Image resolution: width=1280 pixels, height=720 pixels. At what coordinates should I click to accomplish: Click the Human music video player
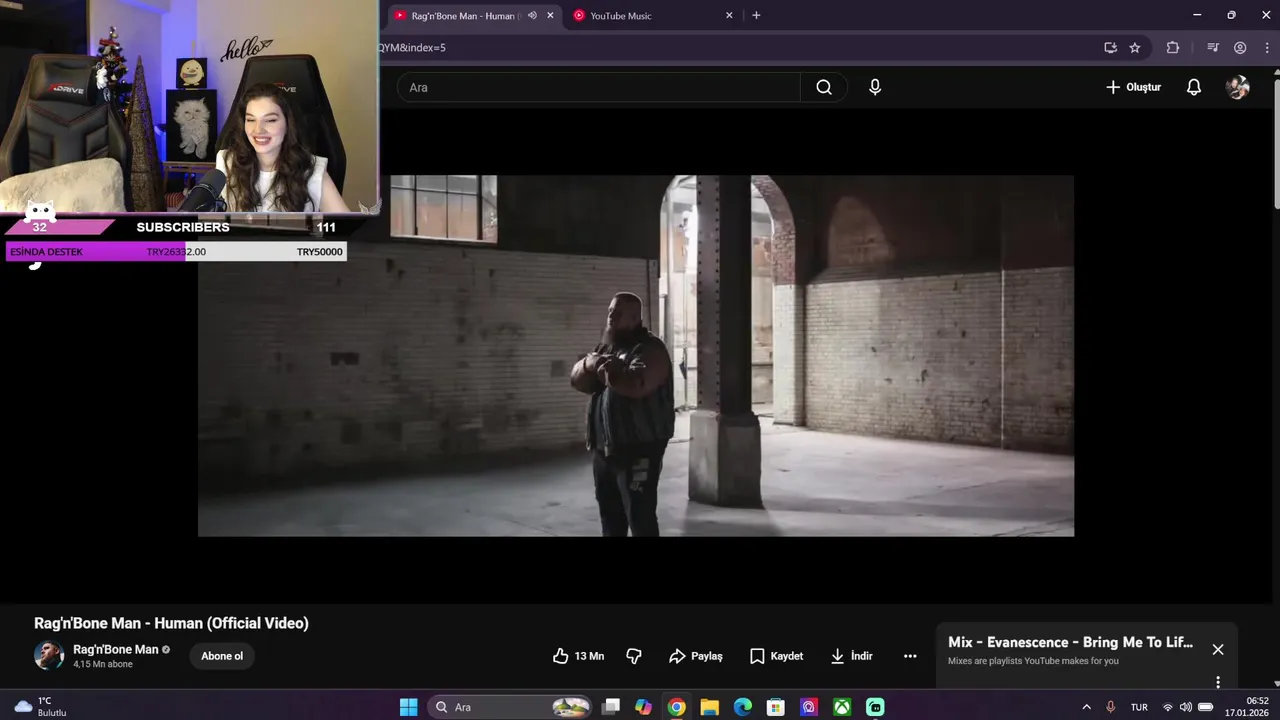(x=636, y=356)
